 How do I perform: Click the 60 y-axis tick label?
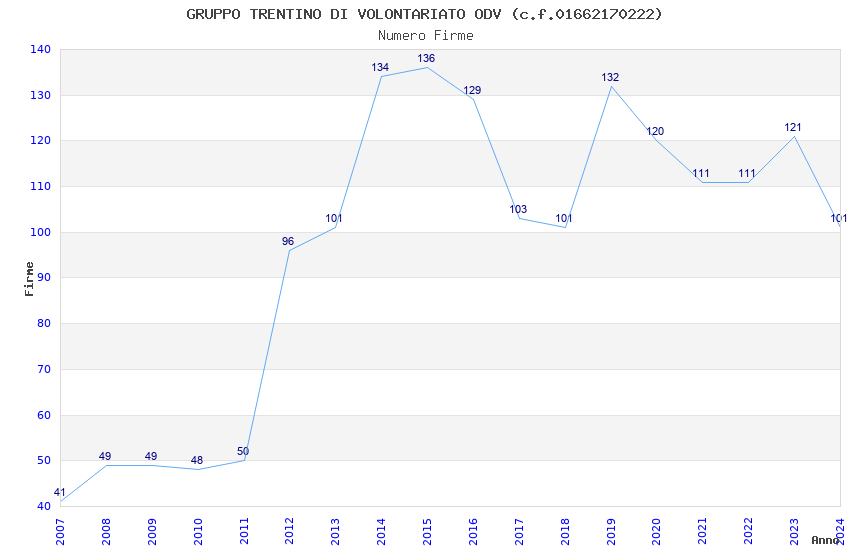[44, 416]
